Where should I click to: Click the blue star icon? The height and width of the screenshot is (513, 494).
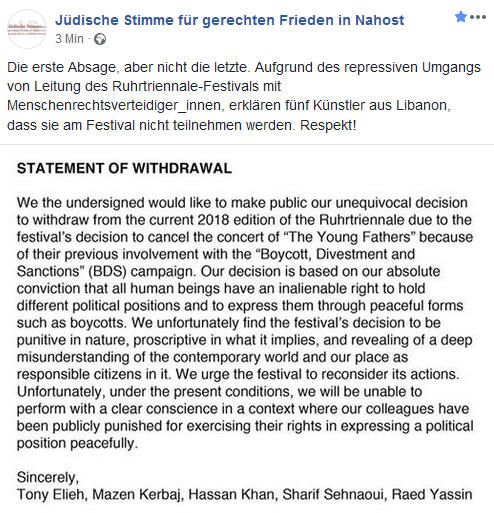point(461,16)
